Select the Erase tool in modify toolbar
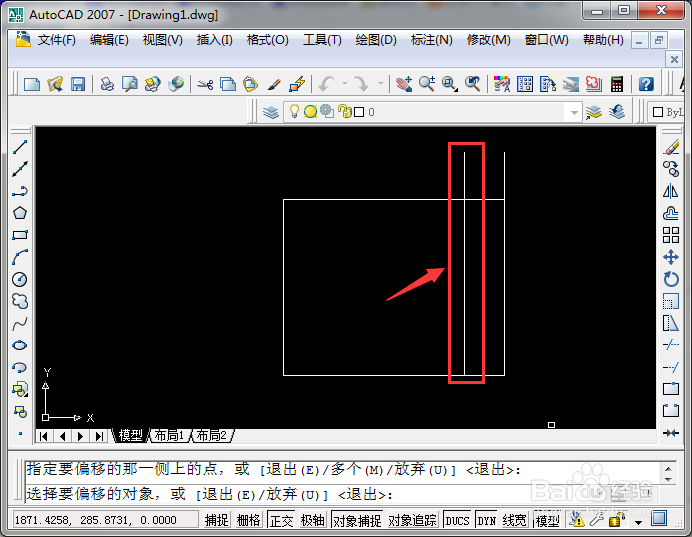Image resolution: width=692 pixels, height=537 pixels. point(671,147)
